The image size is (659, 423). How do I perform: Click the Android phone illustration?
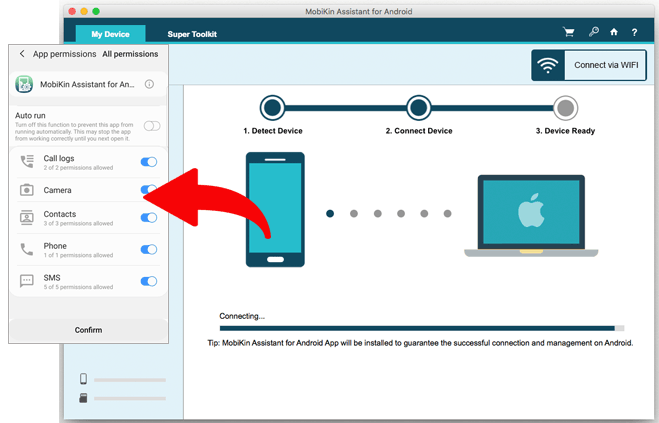point(275,209)
